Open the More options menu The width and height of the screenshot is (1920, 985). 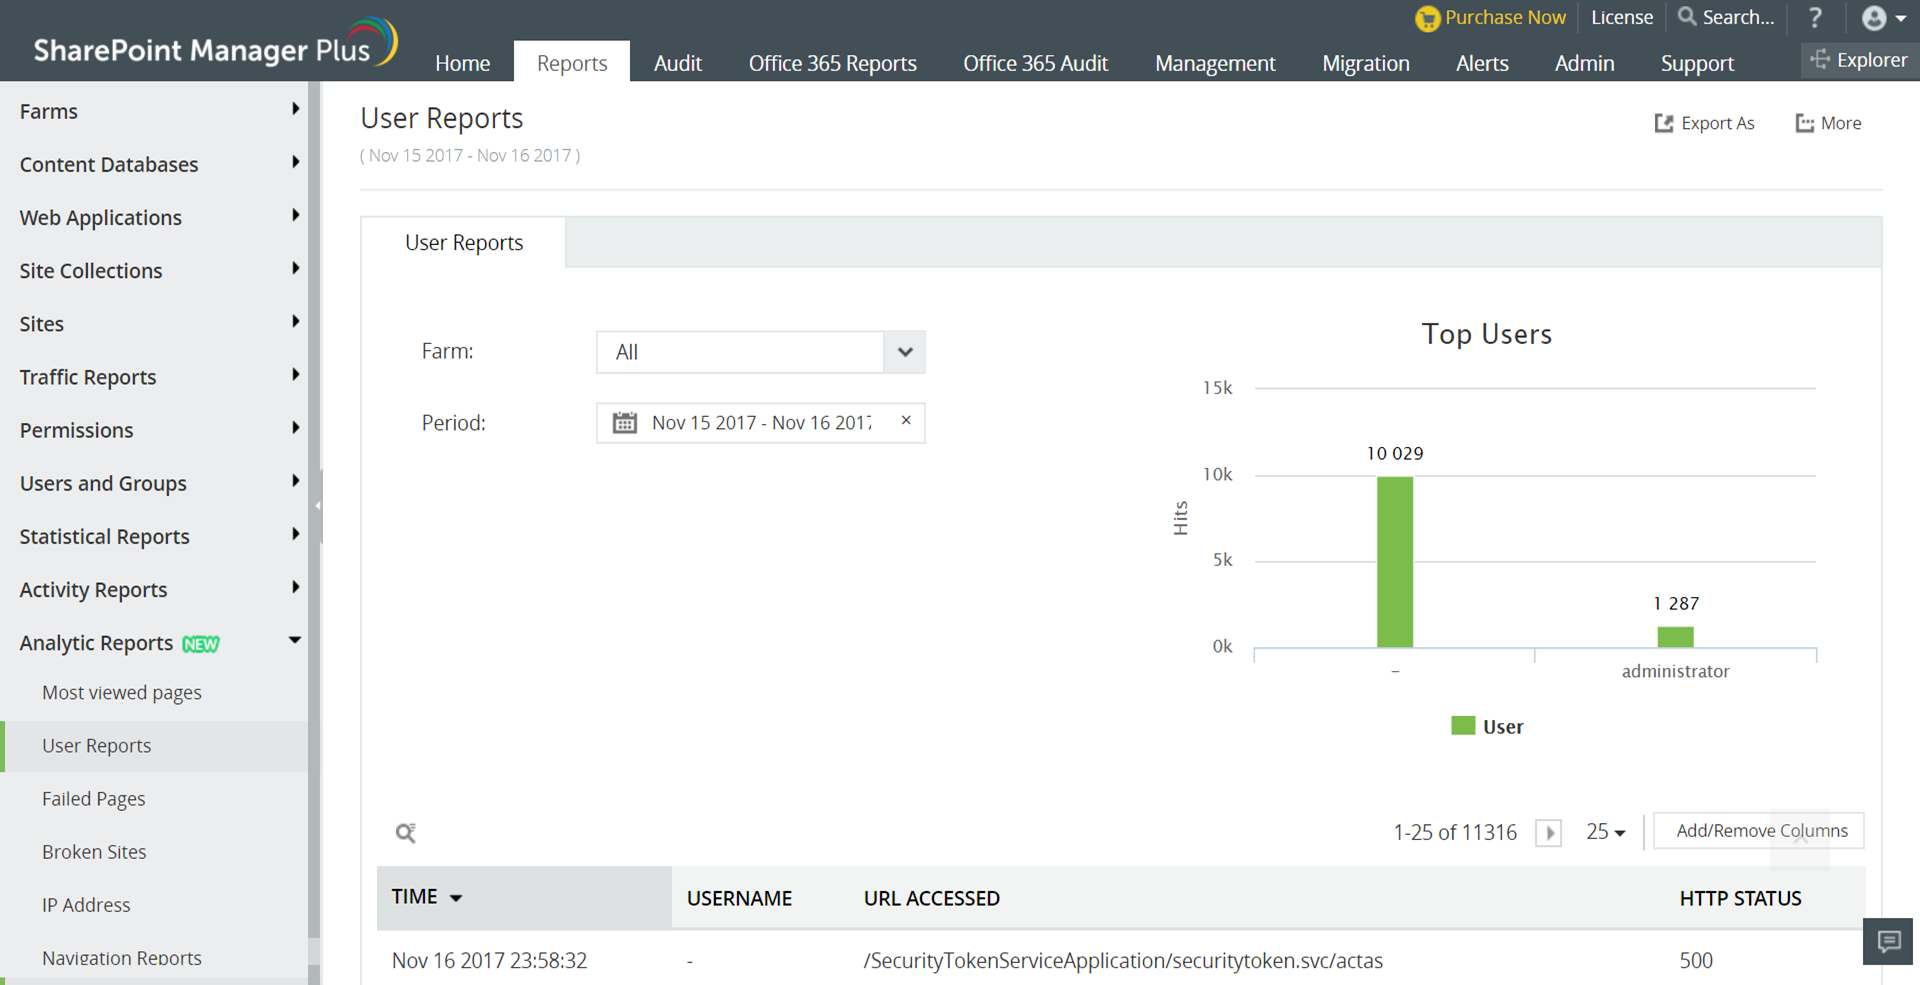click(x=1828, y=123)
